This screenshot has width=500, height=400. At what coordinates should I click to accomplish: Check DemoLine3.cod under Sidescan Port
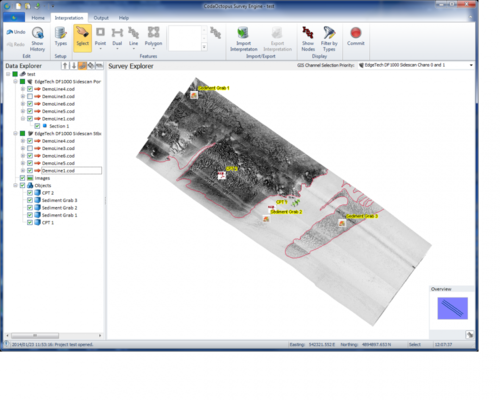tap(30, 96)
